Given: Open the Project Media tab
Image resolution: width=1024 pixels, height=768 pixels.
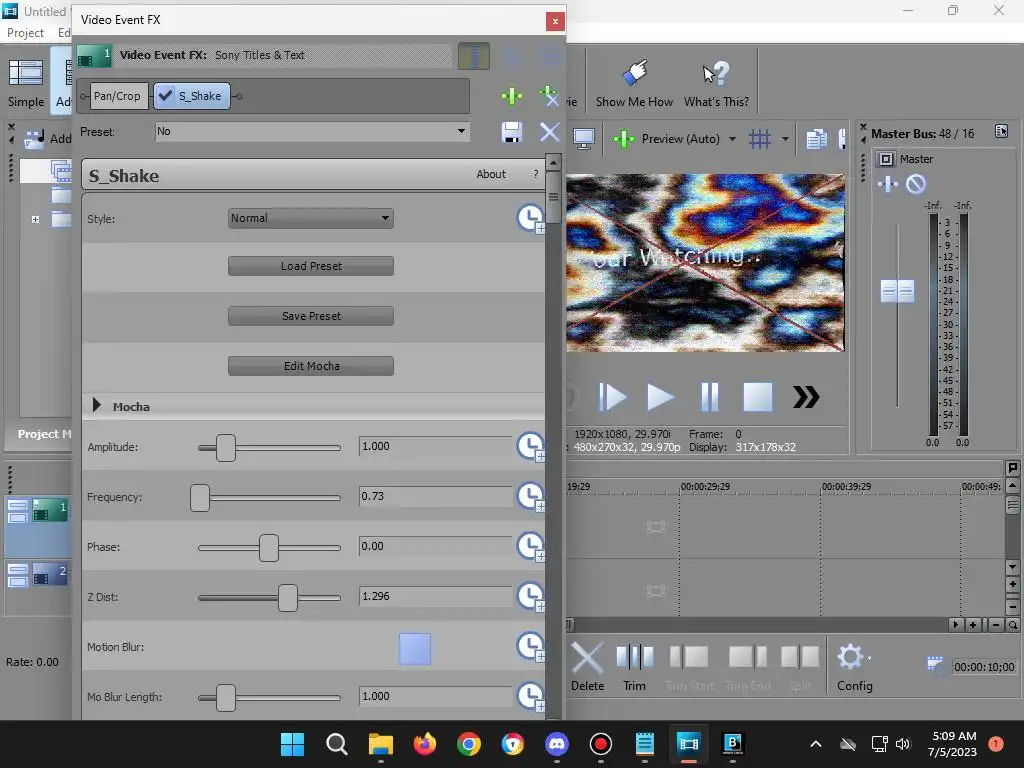Looking at the screenshot, I should 44,434.
